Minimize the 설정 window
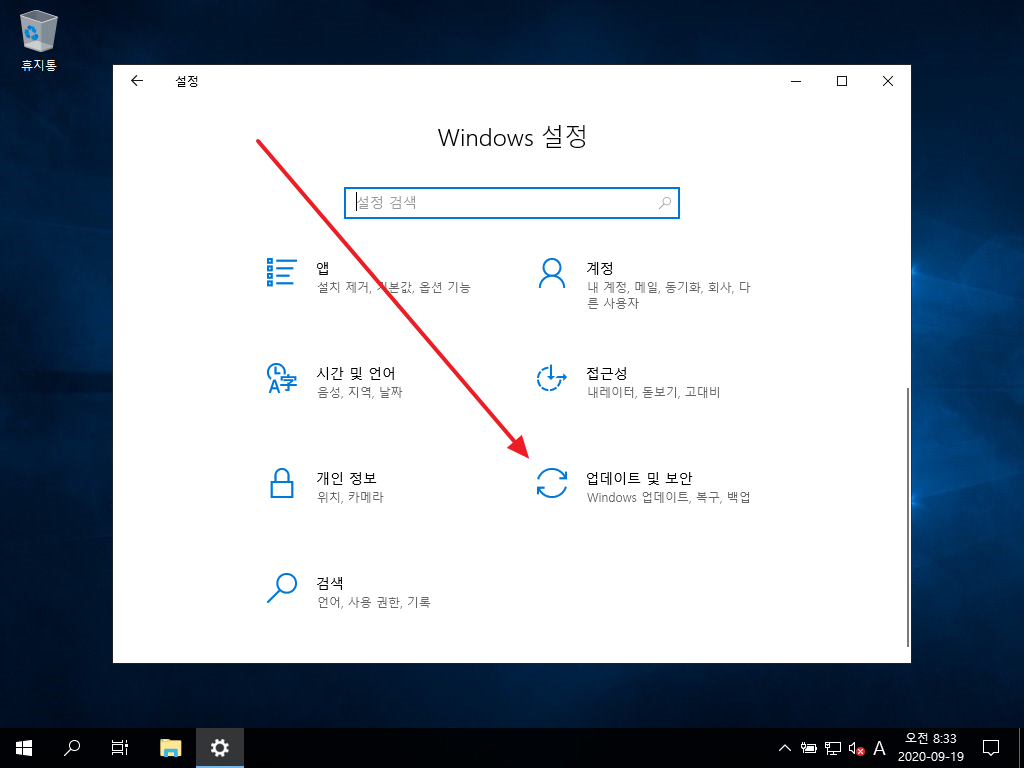Viewport: 1024px width, 768px height. click(796, 81)
